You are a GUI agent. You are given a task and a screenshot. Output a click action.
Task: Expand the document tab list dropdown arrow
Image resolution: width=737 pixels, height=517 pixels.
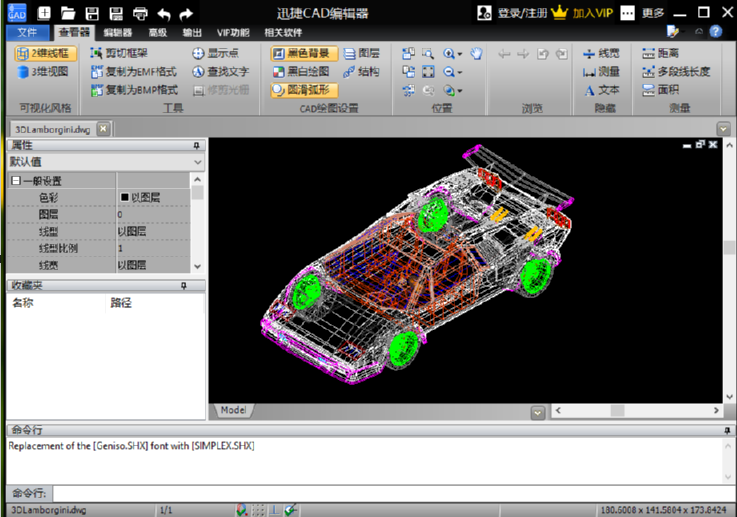coord(723,129)
